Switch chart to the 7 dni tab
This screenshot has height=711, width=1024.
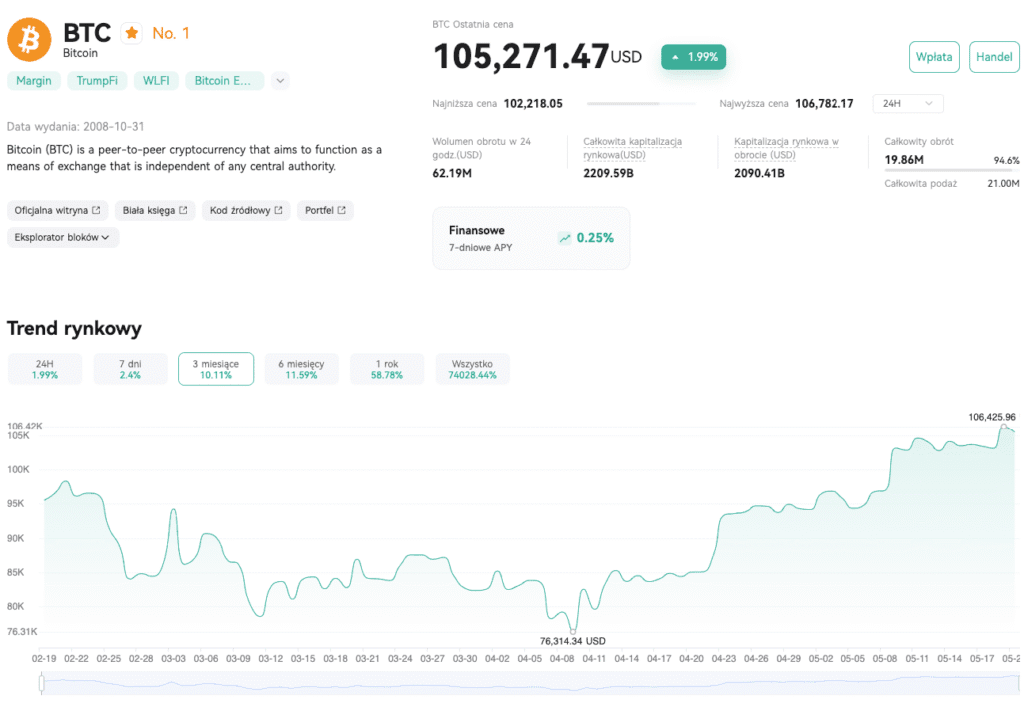click(x=131, y=370)
